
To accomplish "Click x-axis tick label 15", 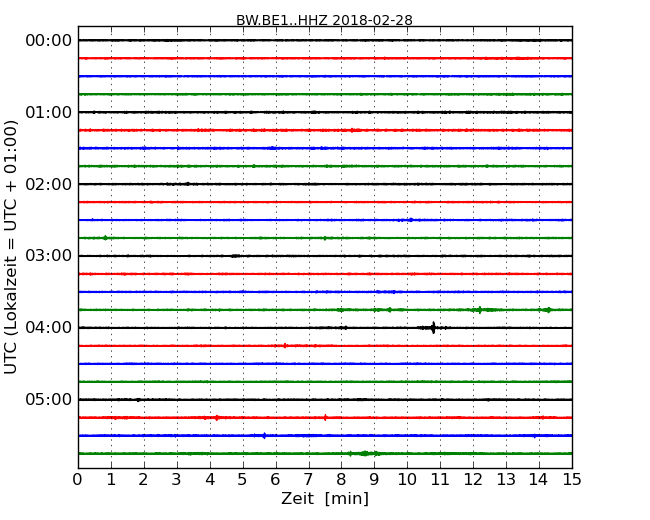I will 572,480.
